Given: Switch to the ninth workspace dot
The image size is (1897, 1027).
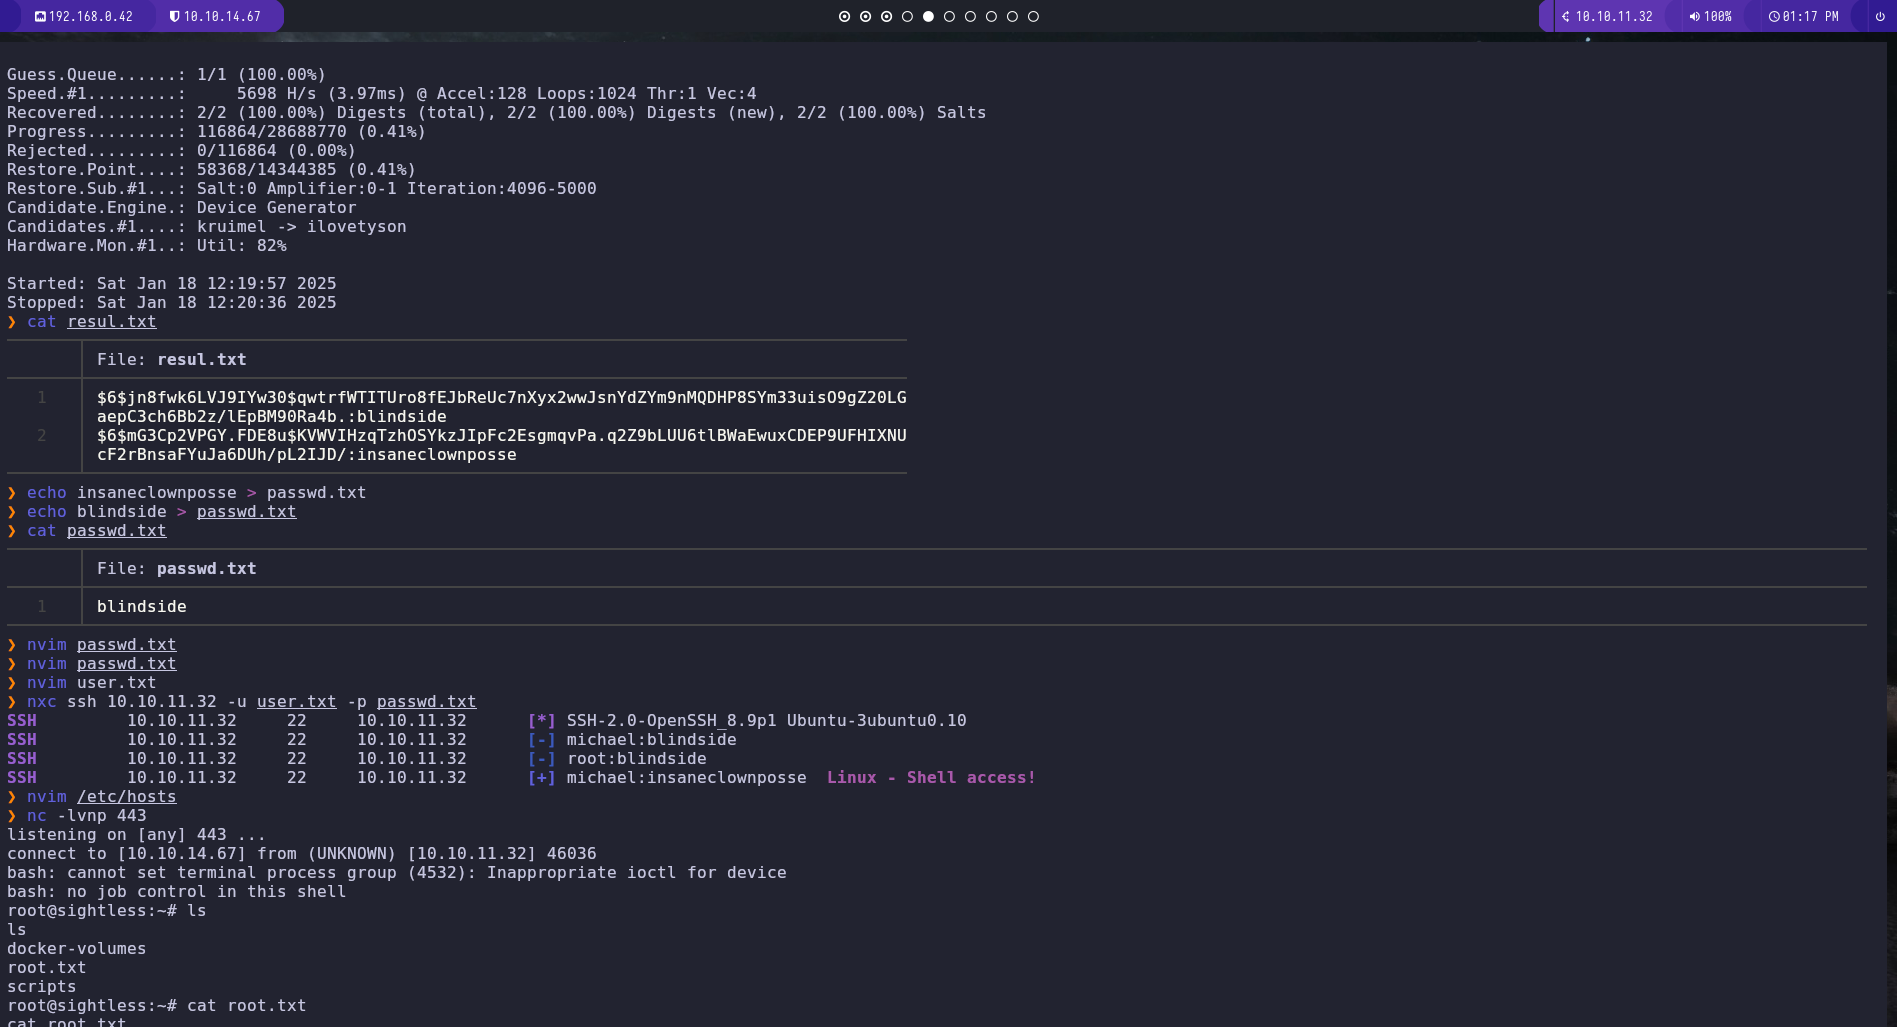Looking at the screenshot, I should click(1013, 16).
